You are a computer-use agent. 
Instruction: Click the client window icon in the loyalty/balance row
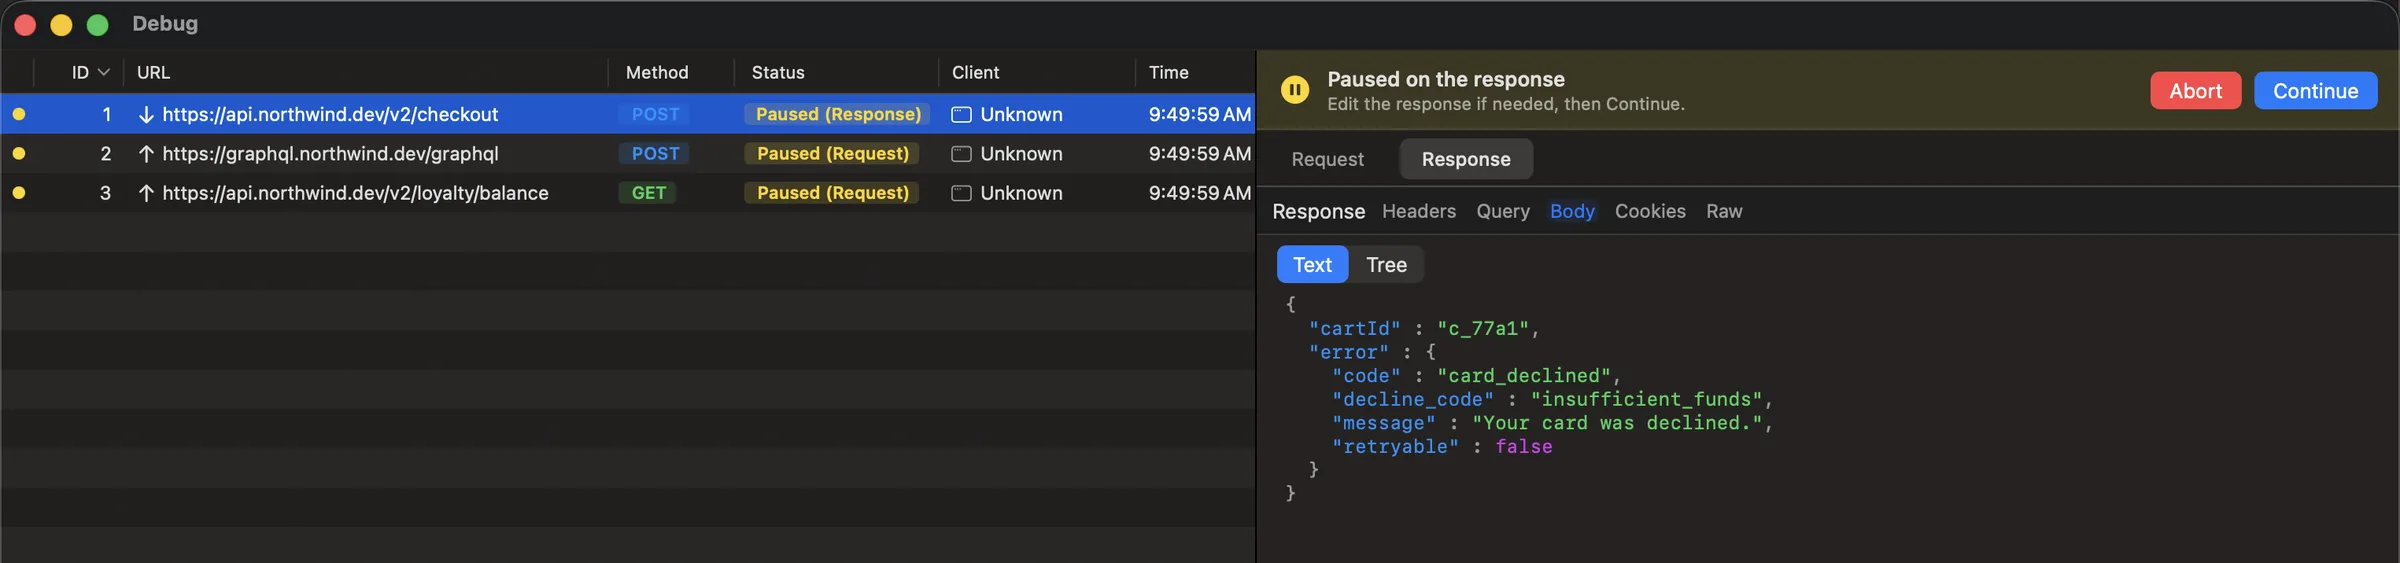[961, 192]
